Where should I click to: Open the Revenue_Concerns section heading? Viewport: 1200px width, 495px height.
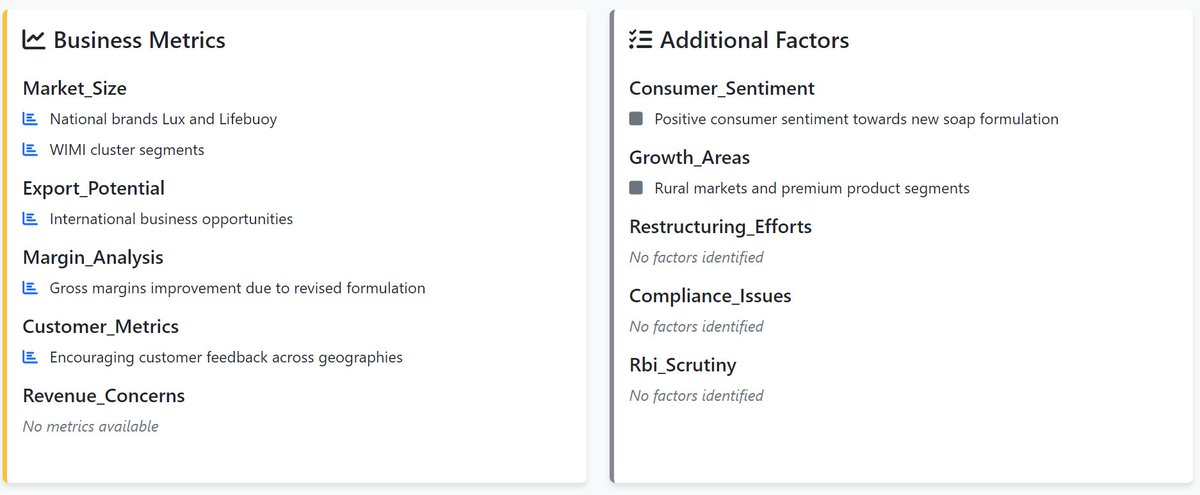coord(104,395)
